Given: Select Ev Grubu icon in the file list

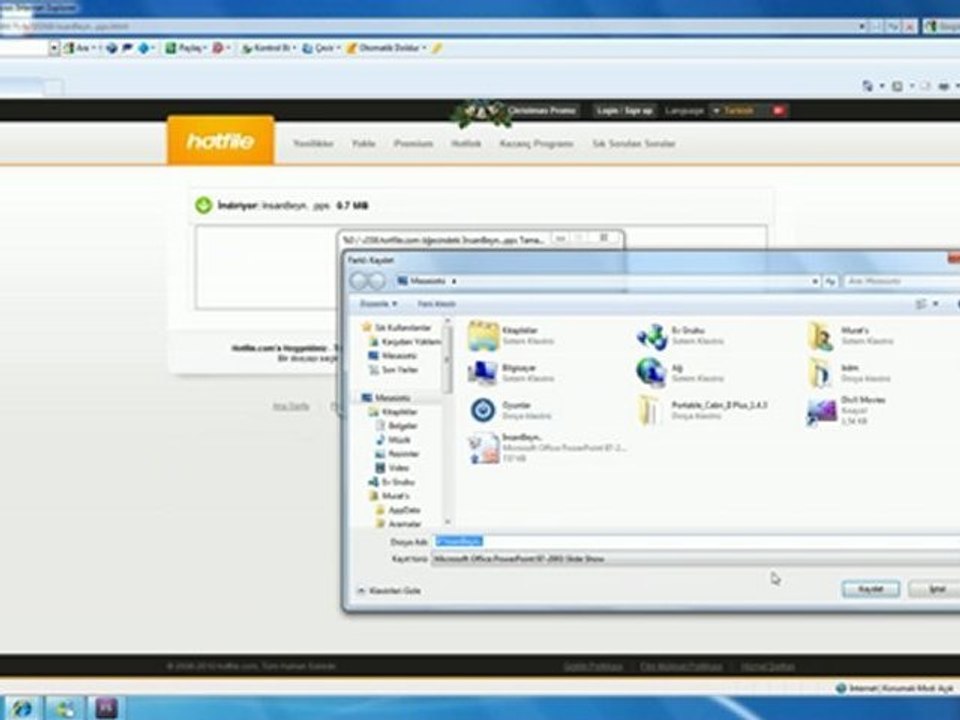Looking at the screenshot, I should coord(651,336).
